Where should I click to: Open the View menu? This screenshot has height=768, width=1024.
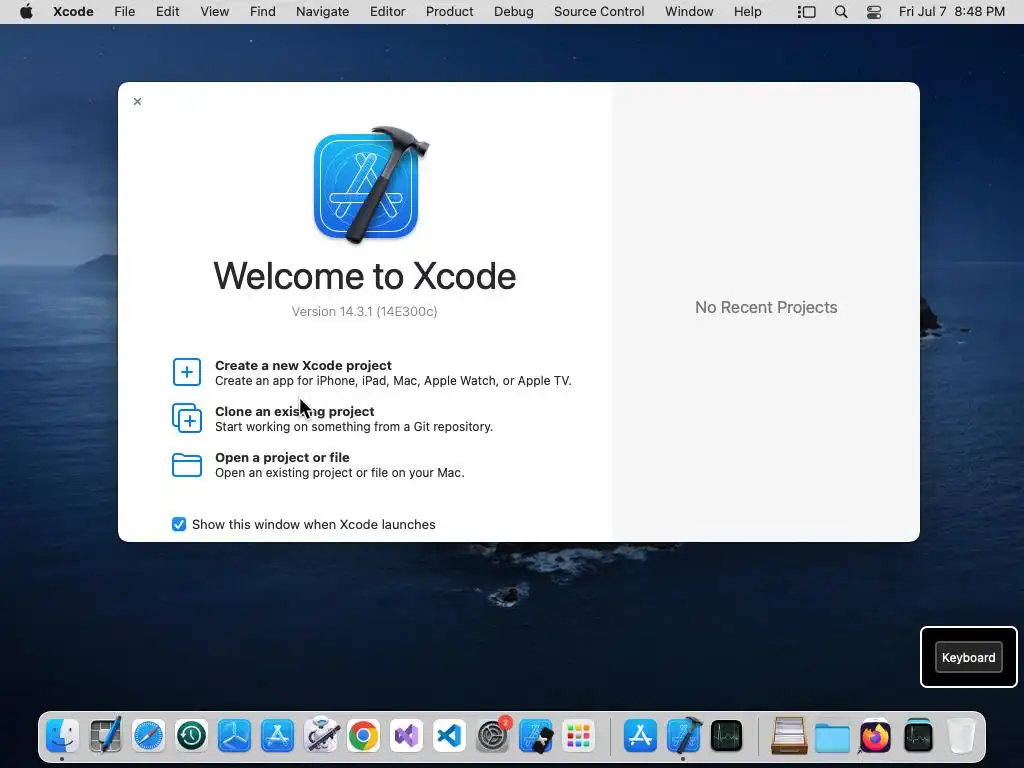(214, 12)
